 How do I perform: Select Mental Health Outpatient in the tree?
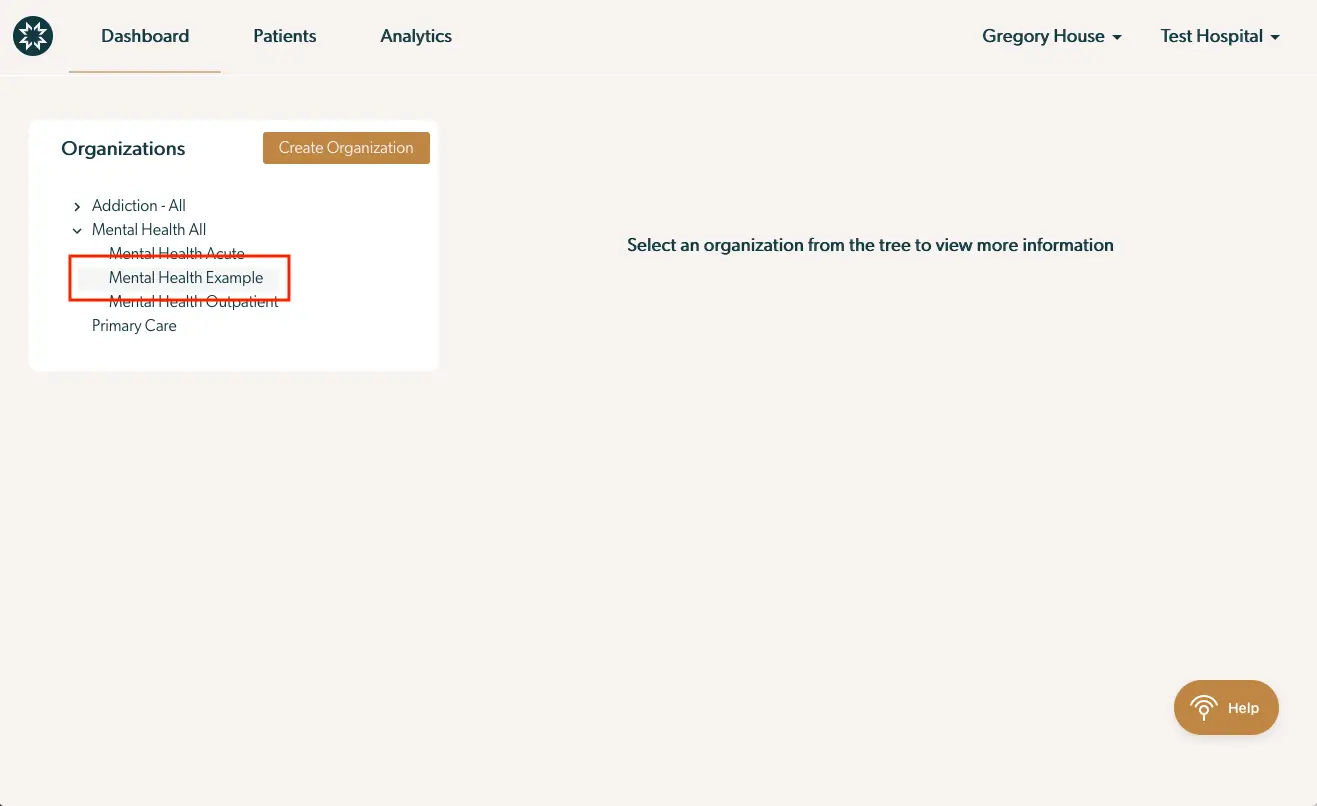click(x=193, y=301)
